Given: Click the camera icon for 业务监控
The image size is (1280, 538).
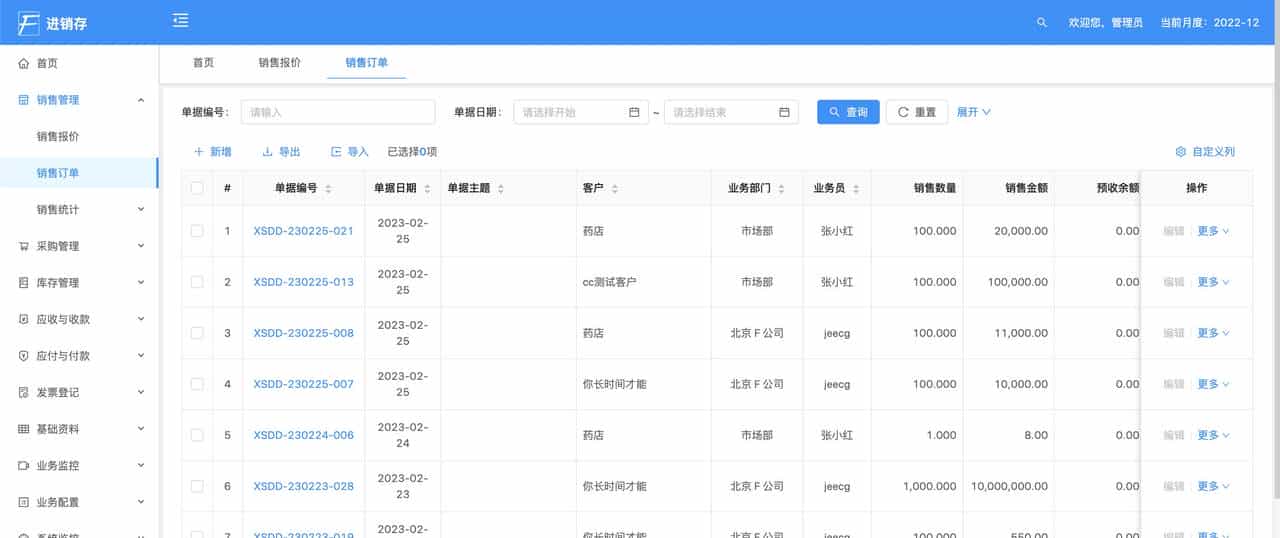Looking at the screenshot, I should coord(24,466).
